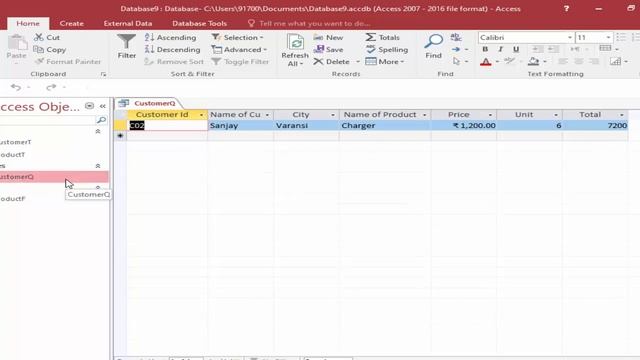The height and width of the screenshot is (360, 640).
Task: Click the new record row selector asterisk
Action: 120,136
